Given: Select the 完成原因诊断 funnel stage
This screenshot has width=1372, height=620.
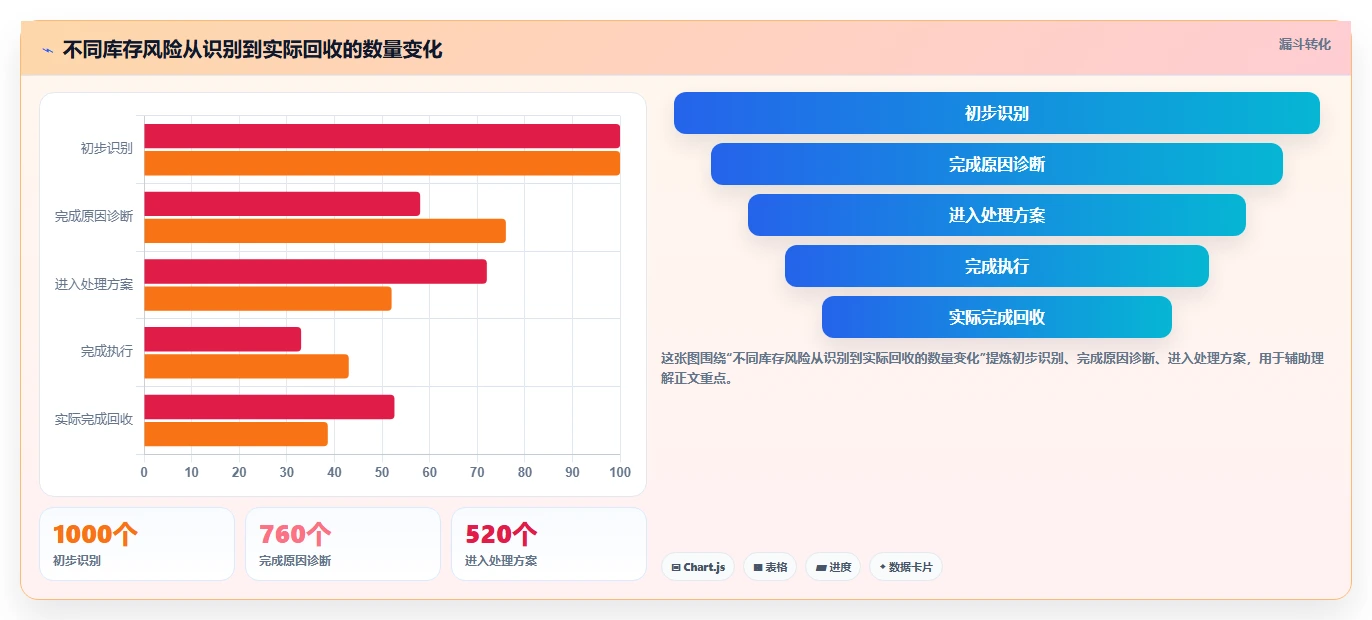Looking at the screenshot, I should pos(996,164).
